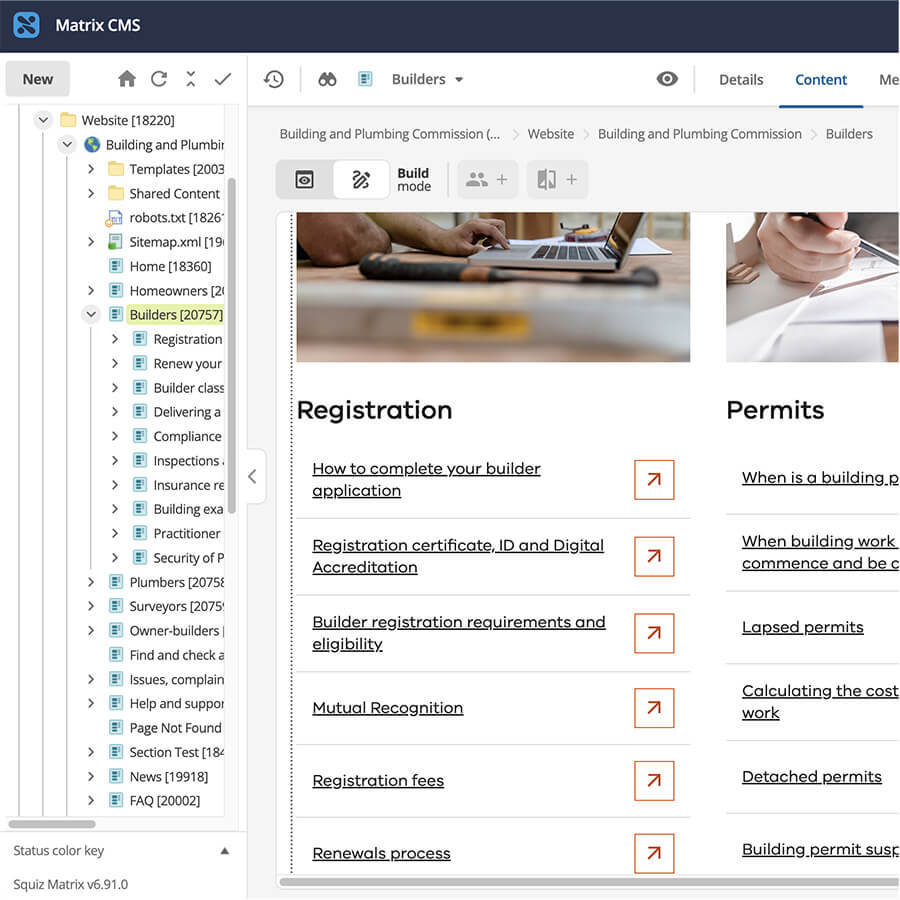Click the laptop and hammer Registration image
The width and height of the screenshot is (900, 900).
pyautogui.click(x=493, y=287)
